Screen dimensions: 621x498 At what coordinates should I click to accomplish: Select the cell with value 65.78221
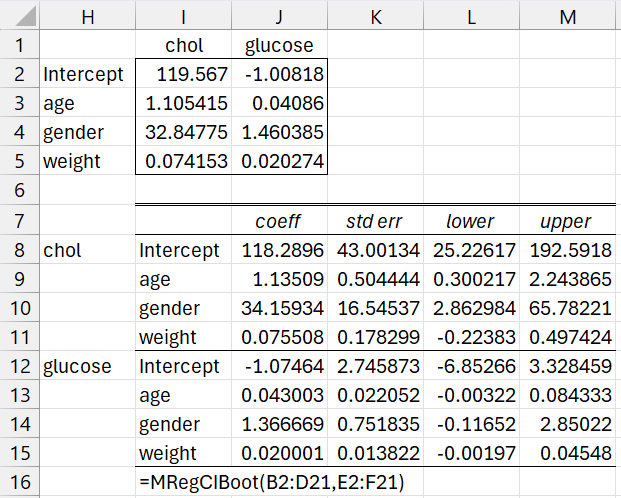[566, 308]
